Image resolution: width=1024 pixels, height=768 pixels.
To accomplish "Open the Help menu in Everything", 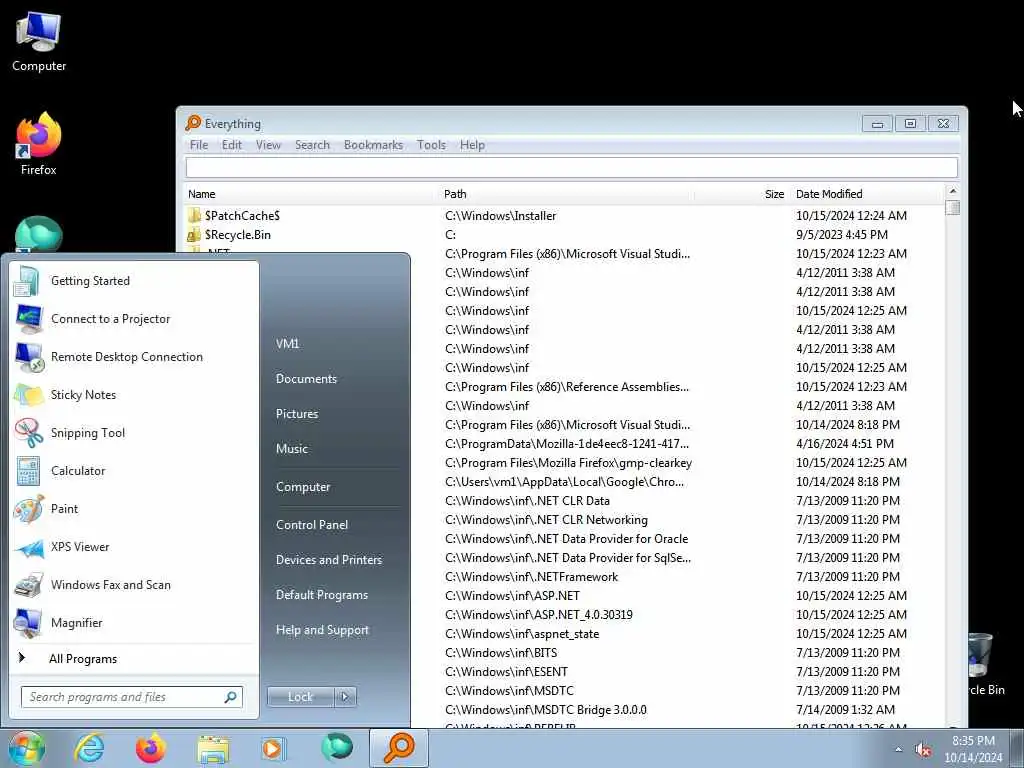I will tap(472, 145).
